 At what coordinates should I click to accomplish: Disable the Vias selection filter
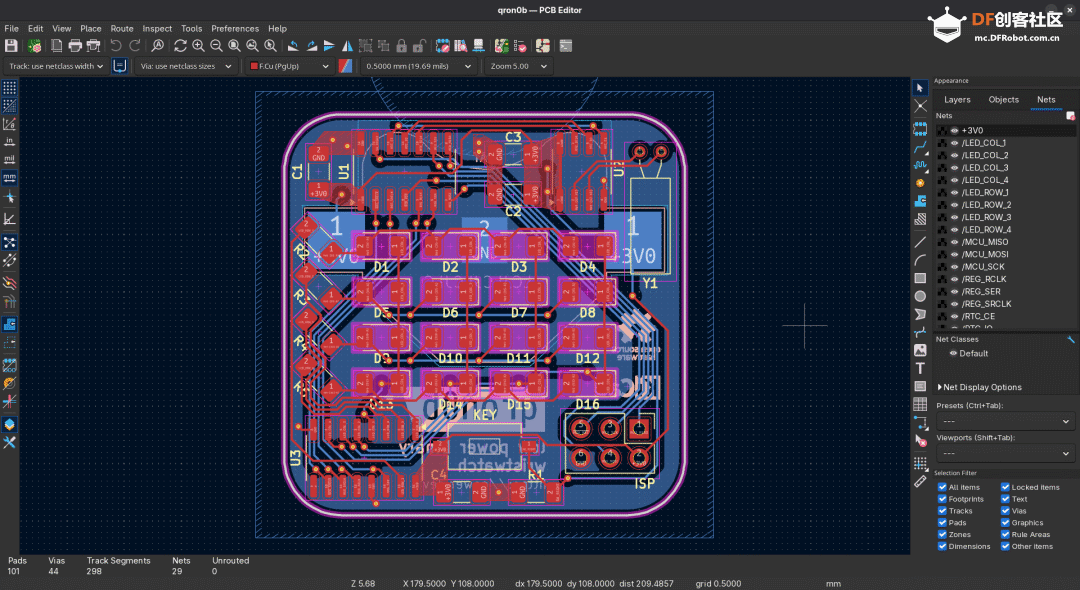1005,511
